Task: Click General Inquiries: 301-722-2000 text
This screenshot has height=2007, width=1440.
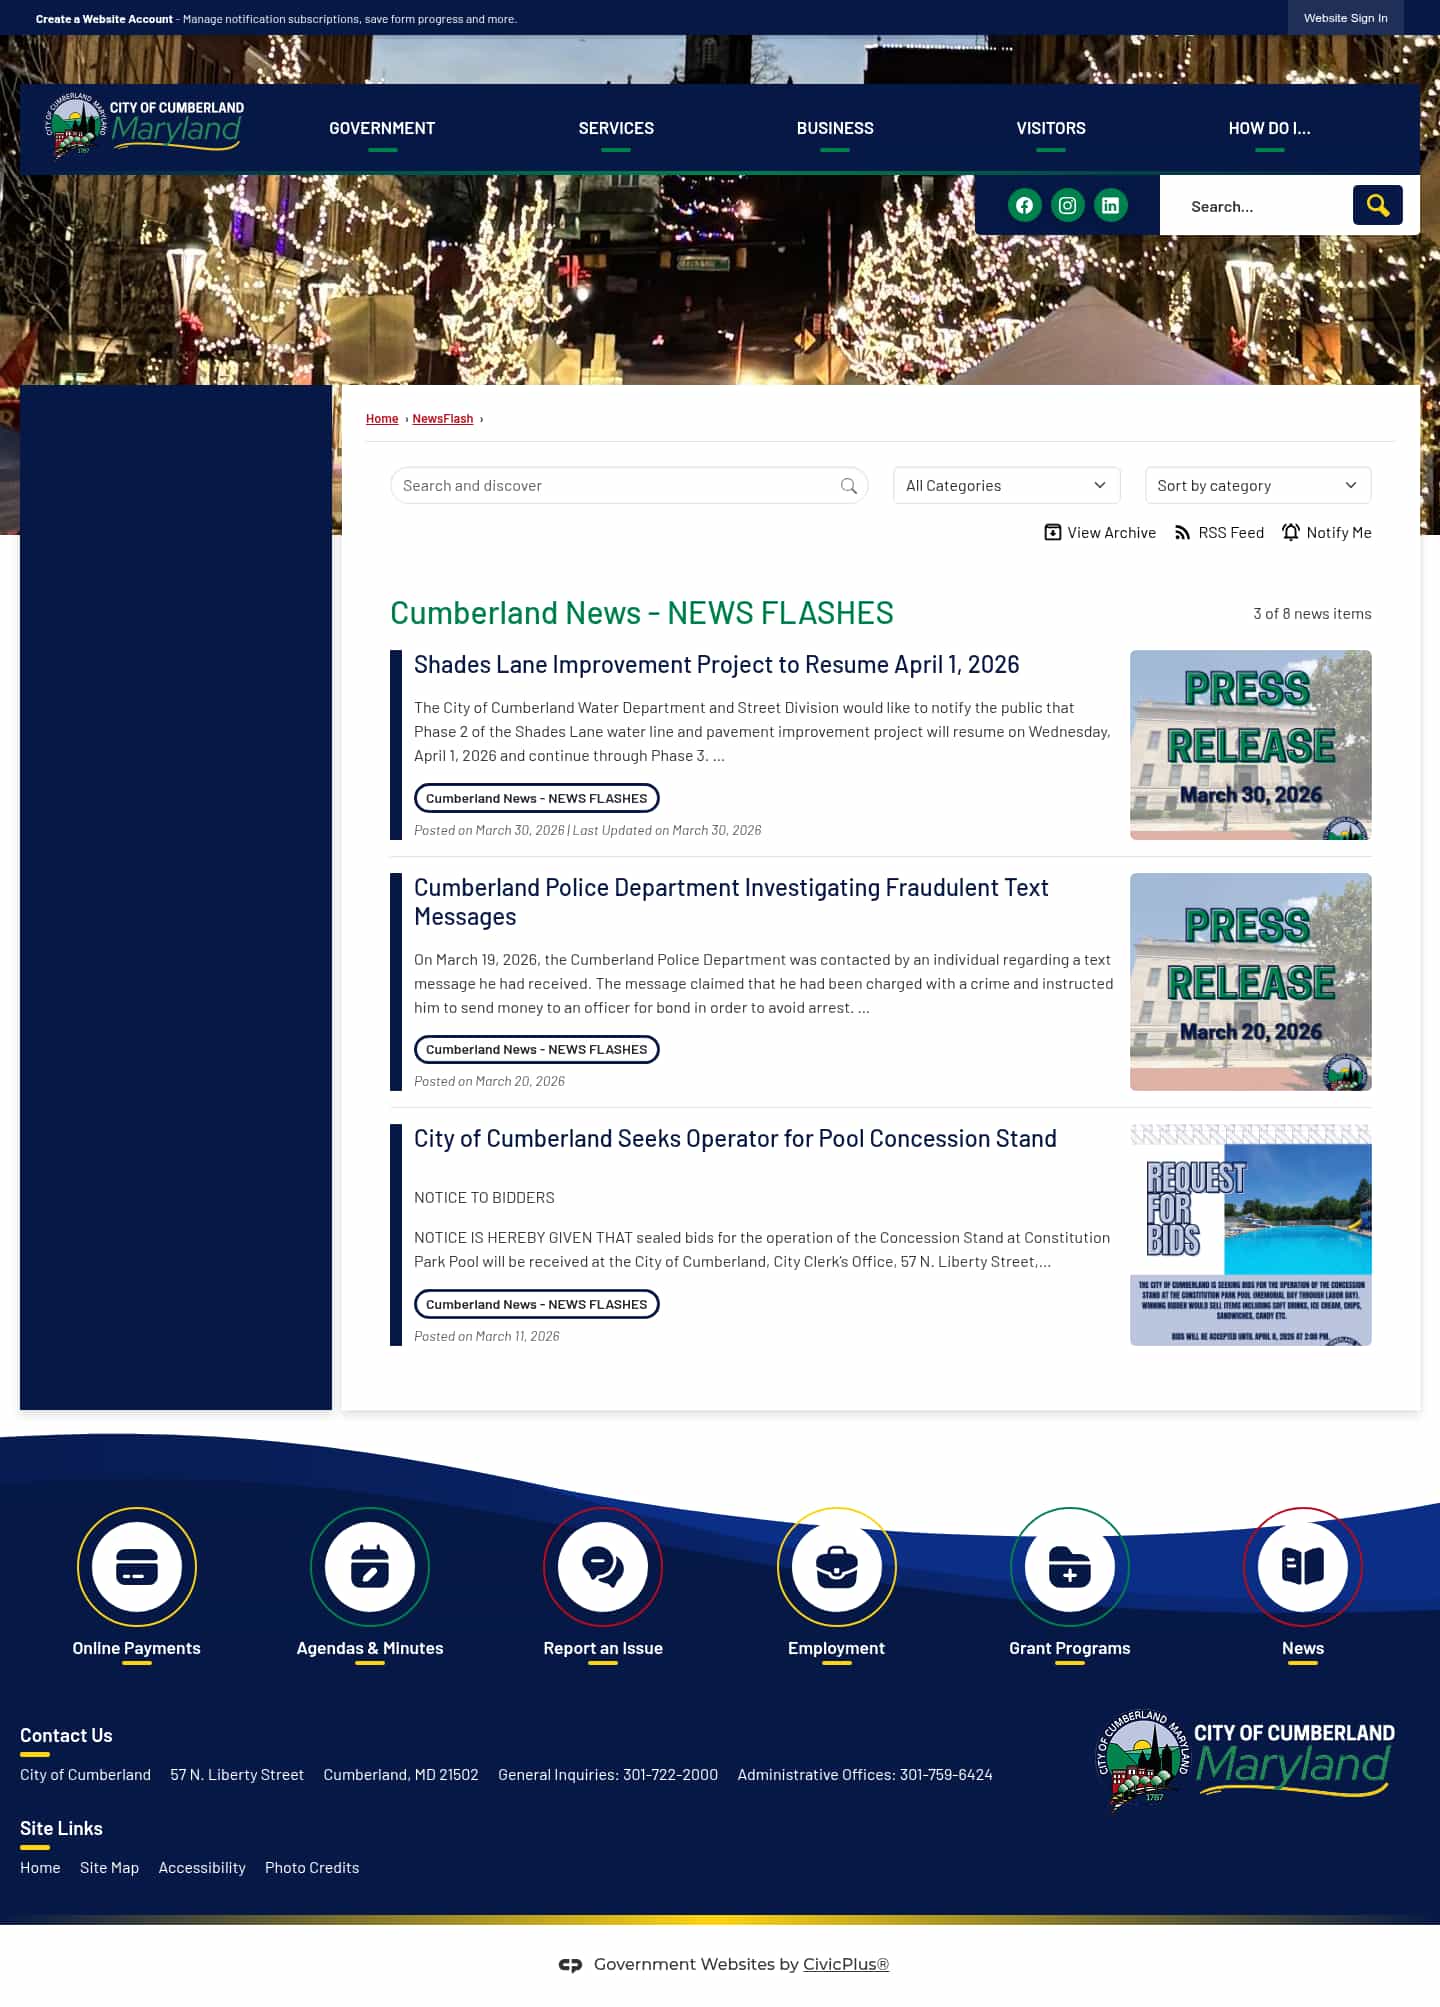Action: pos(608,1774)
